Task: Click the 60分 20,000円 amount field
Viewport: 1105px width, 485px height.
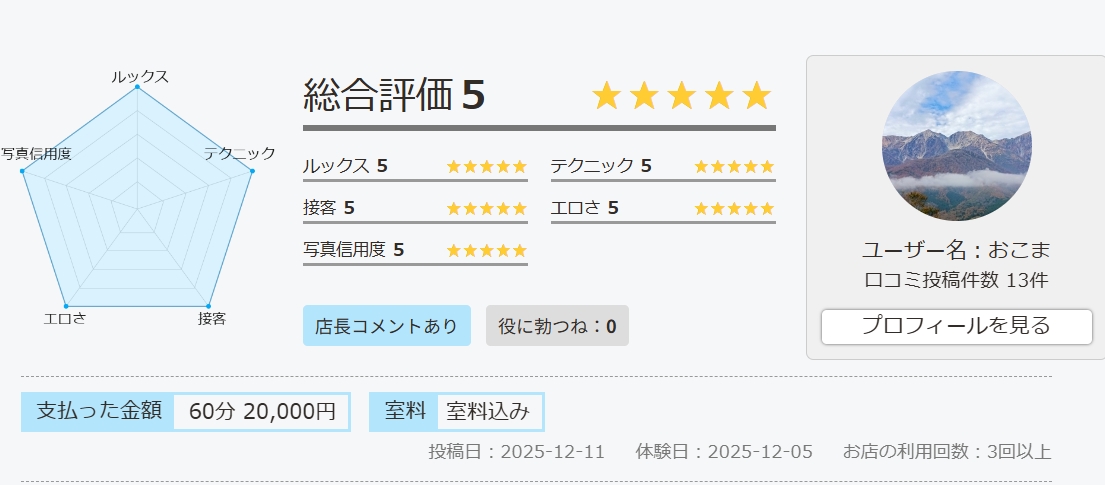Action: 262,412
